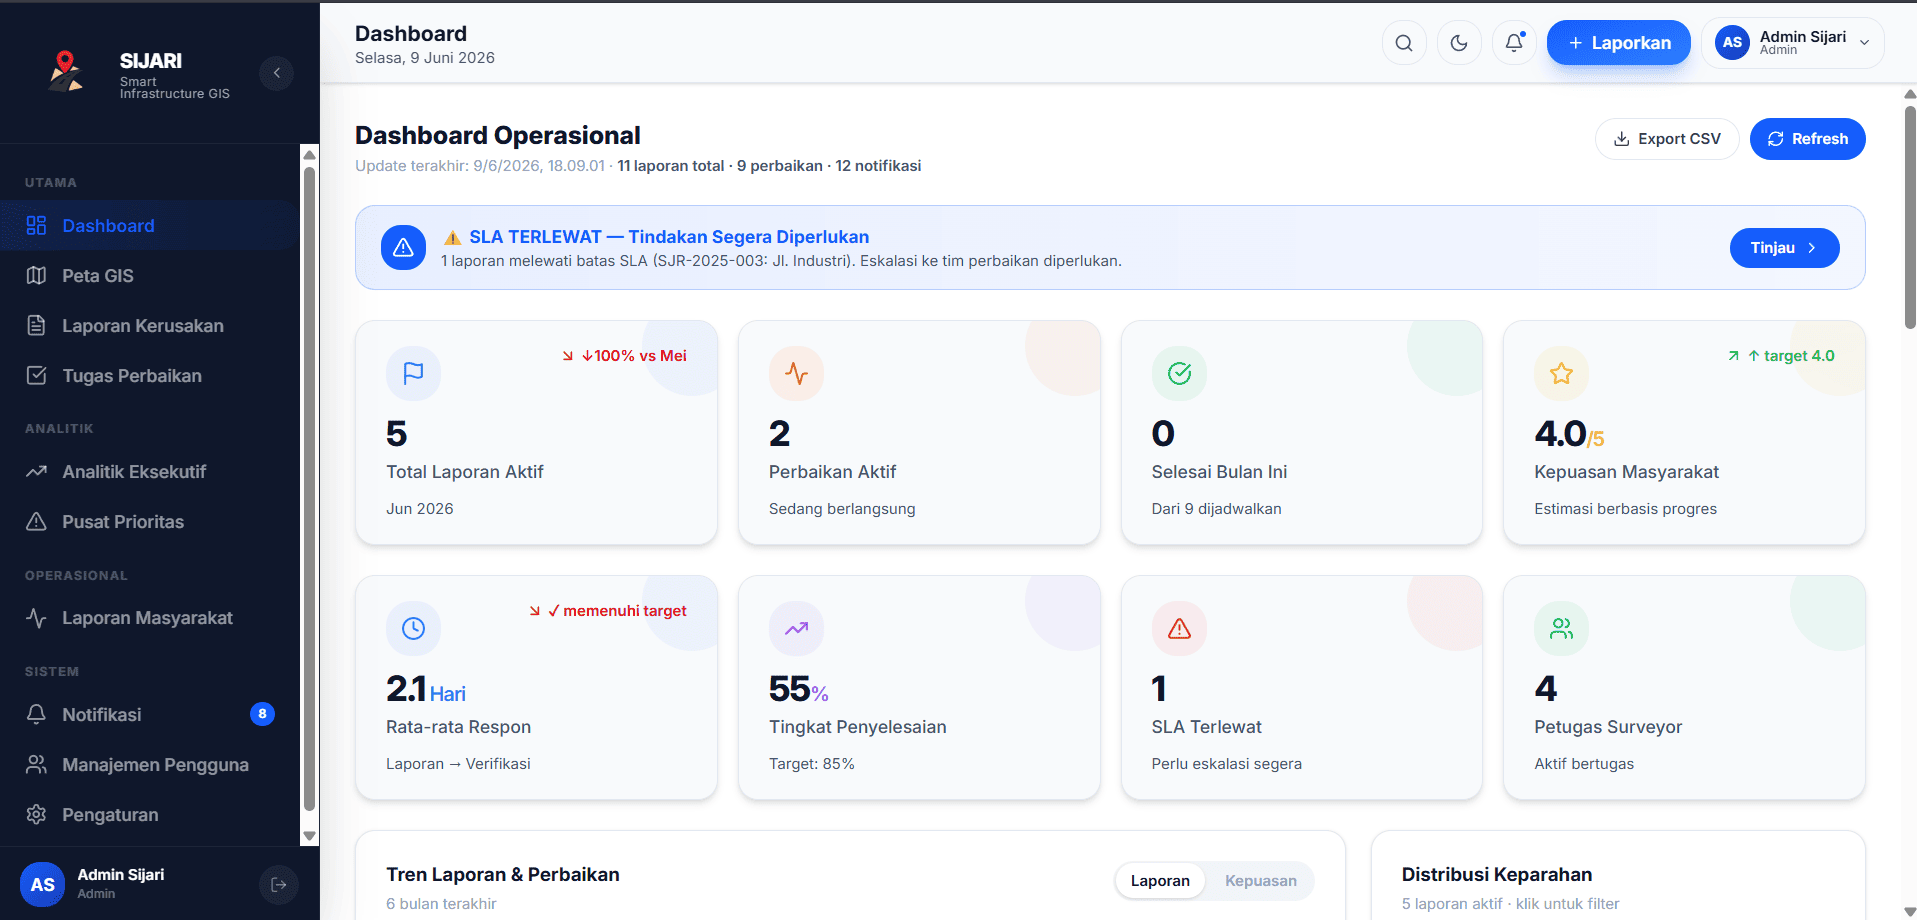This screenshot has width=1917, height=920.
Task: Click the SLA Terlewat warning triangle icon
Action: point(1179,628)
